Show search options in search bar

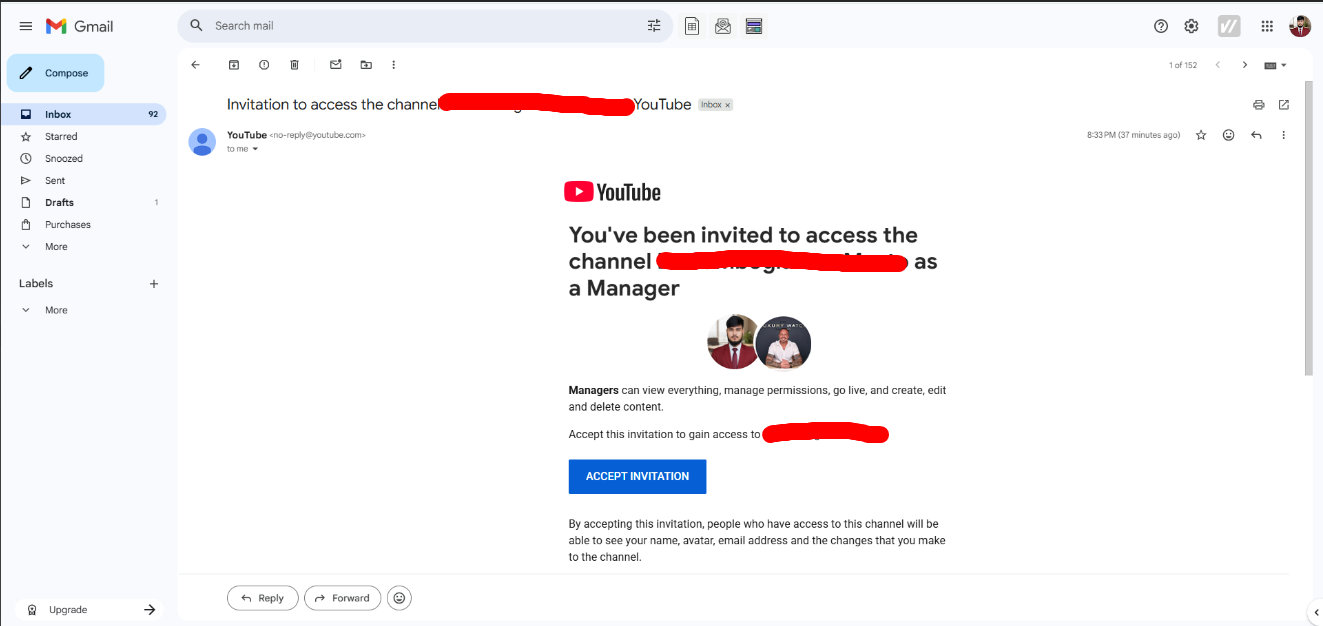click(x=654, y=26)
